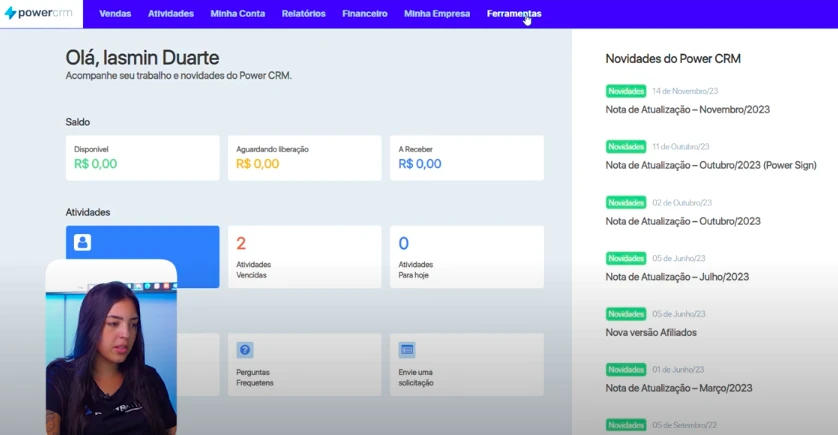Open the Minha Conta menu
Screen dimensions: 838x435
[237, 14]
